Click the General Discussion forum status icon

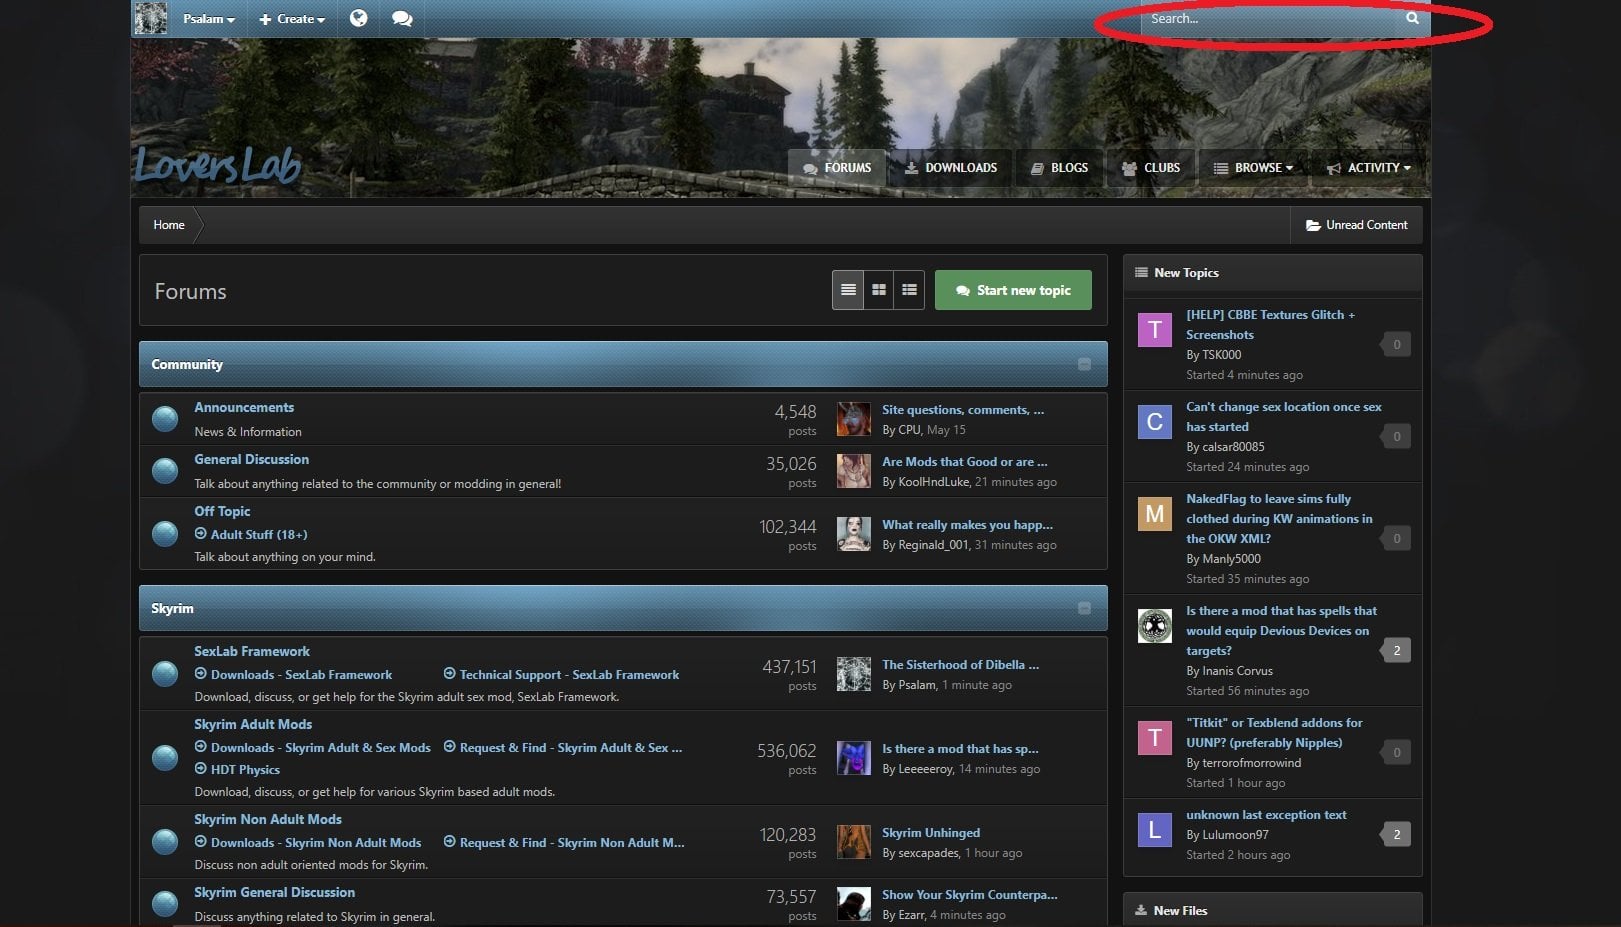click(165, 471)
